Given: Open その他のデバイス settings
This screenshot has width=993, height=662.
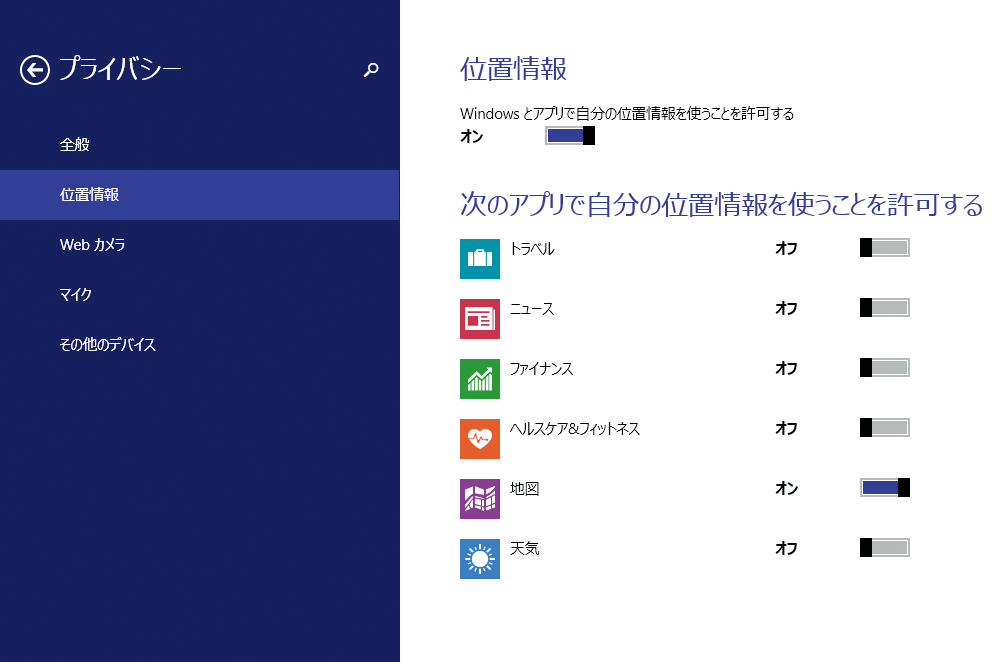Looking at the screenshot, I should (x=199, y=345).
